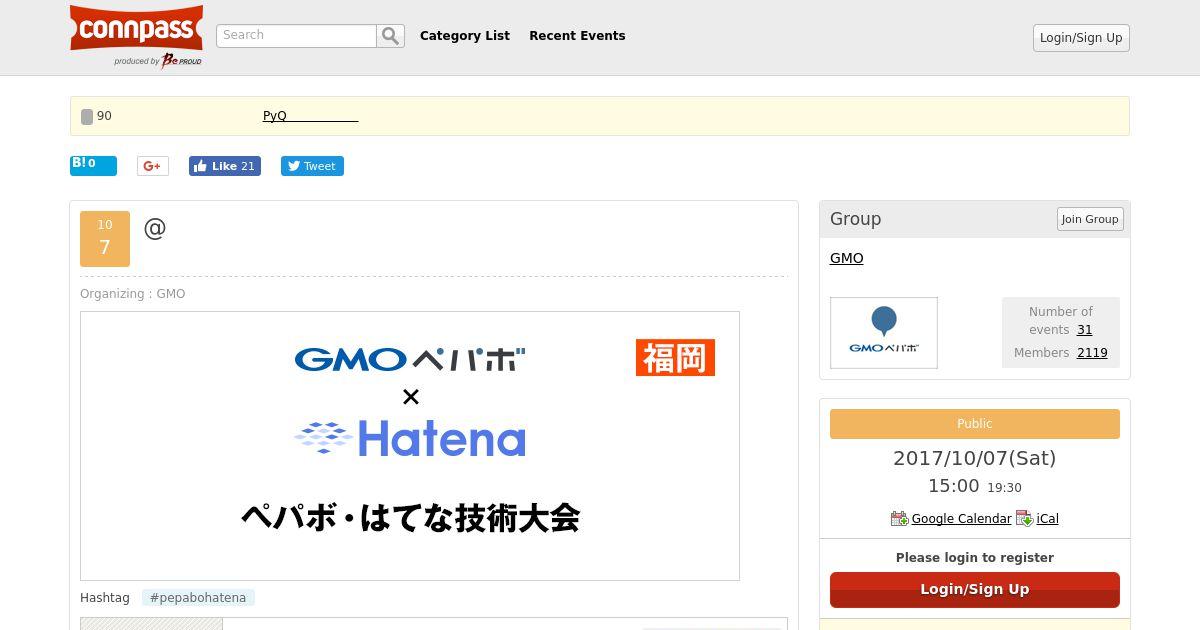Click the GMO Pepabo group logo thumbnail

coord(884,333)
